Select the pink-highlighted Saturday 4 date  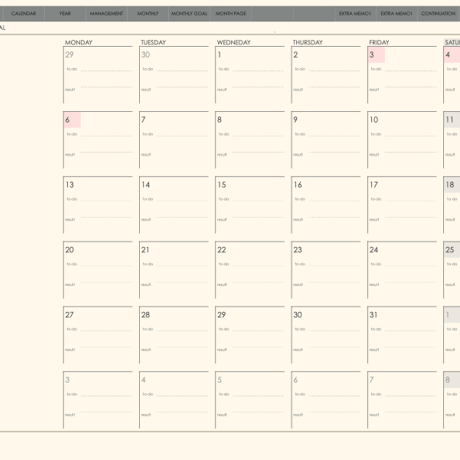[x=452, y=55]
